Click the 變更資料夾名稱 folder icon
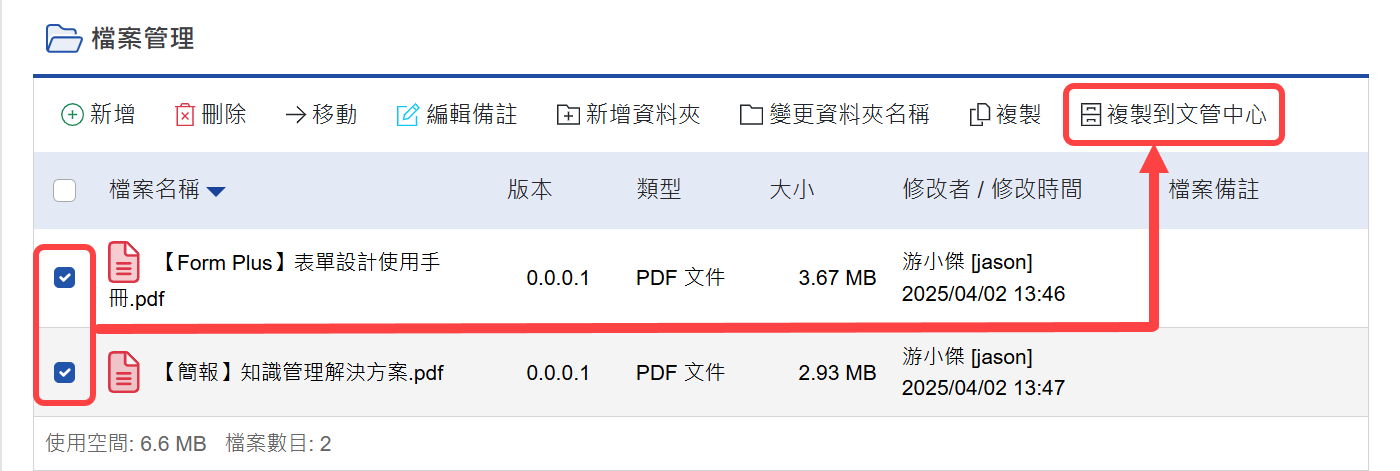 pyautogui.click(x=752, y=115)
